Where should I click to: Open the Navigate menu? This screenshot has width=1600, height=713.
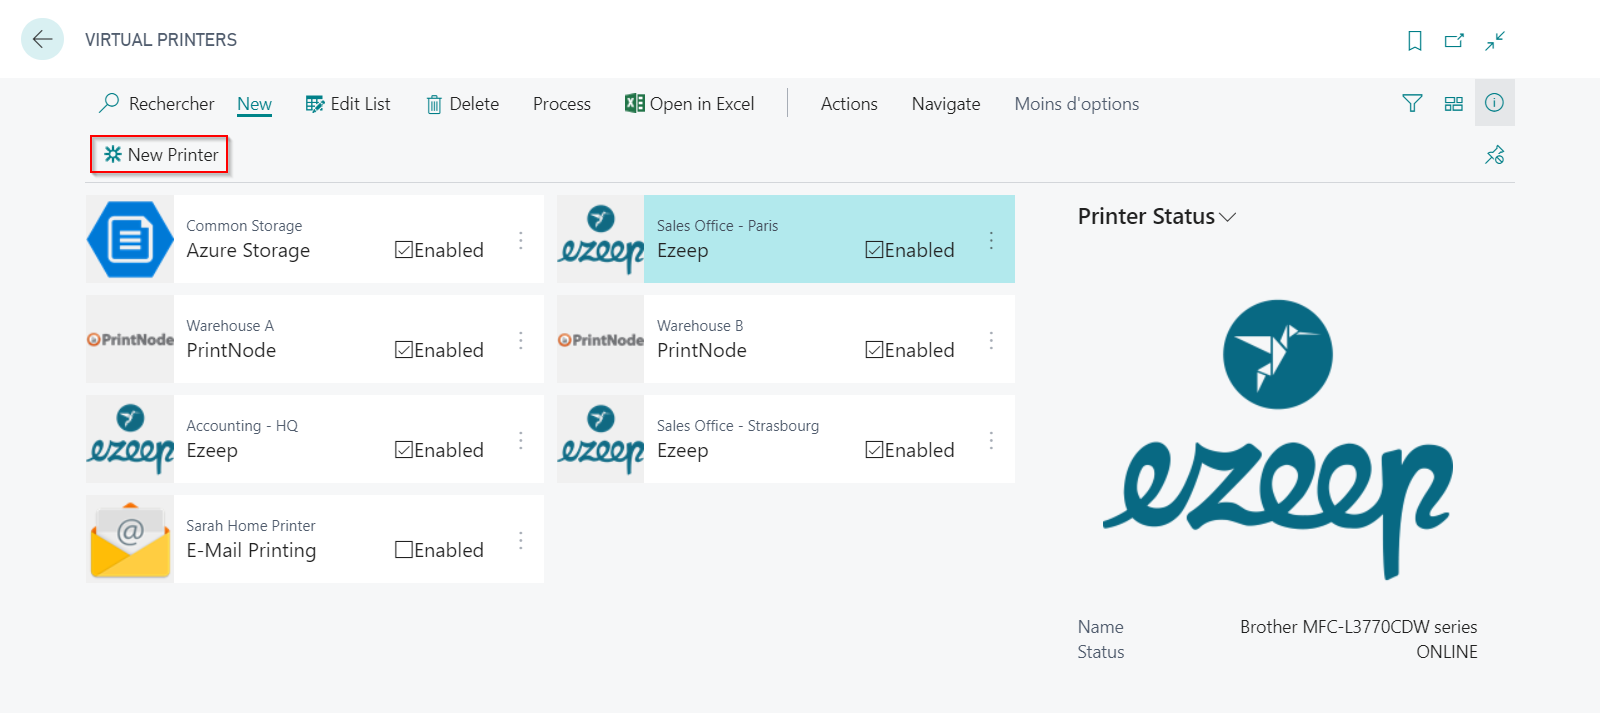(x=946, y=104)
